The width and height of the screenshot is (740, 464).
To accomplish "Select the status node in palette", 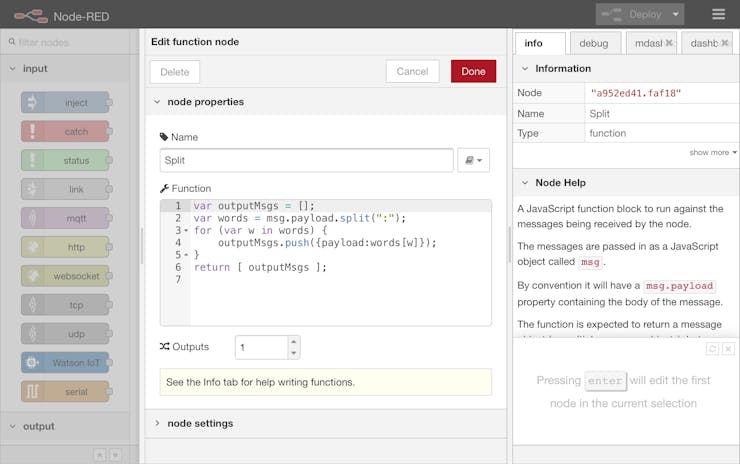I will (65, 160).
